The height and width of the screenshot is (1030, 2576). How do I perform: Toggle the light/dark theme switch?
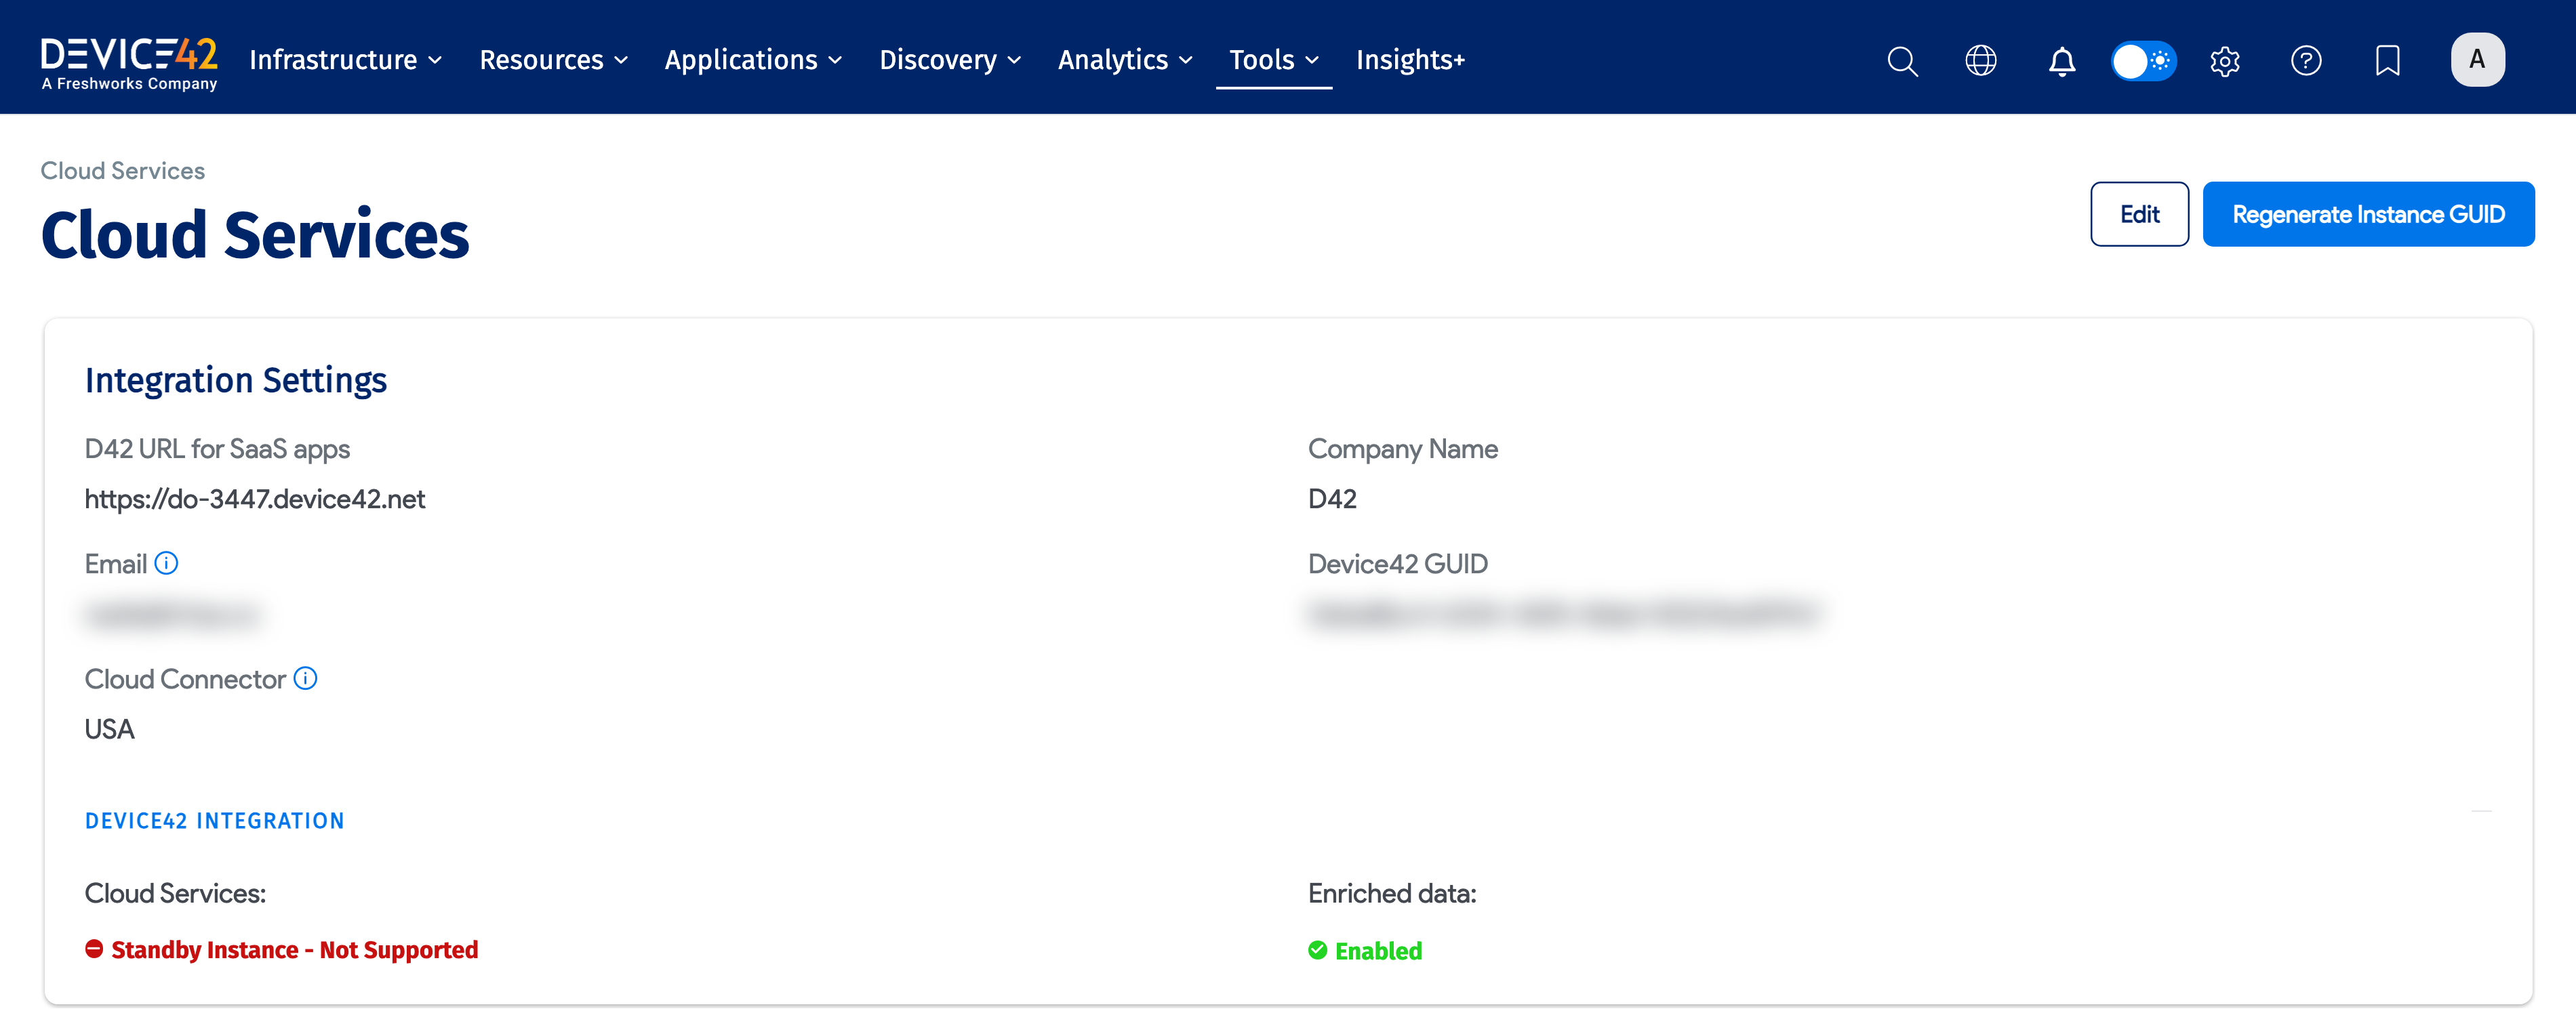[x=2143, y=61]
